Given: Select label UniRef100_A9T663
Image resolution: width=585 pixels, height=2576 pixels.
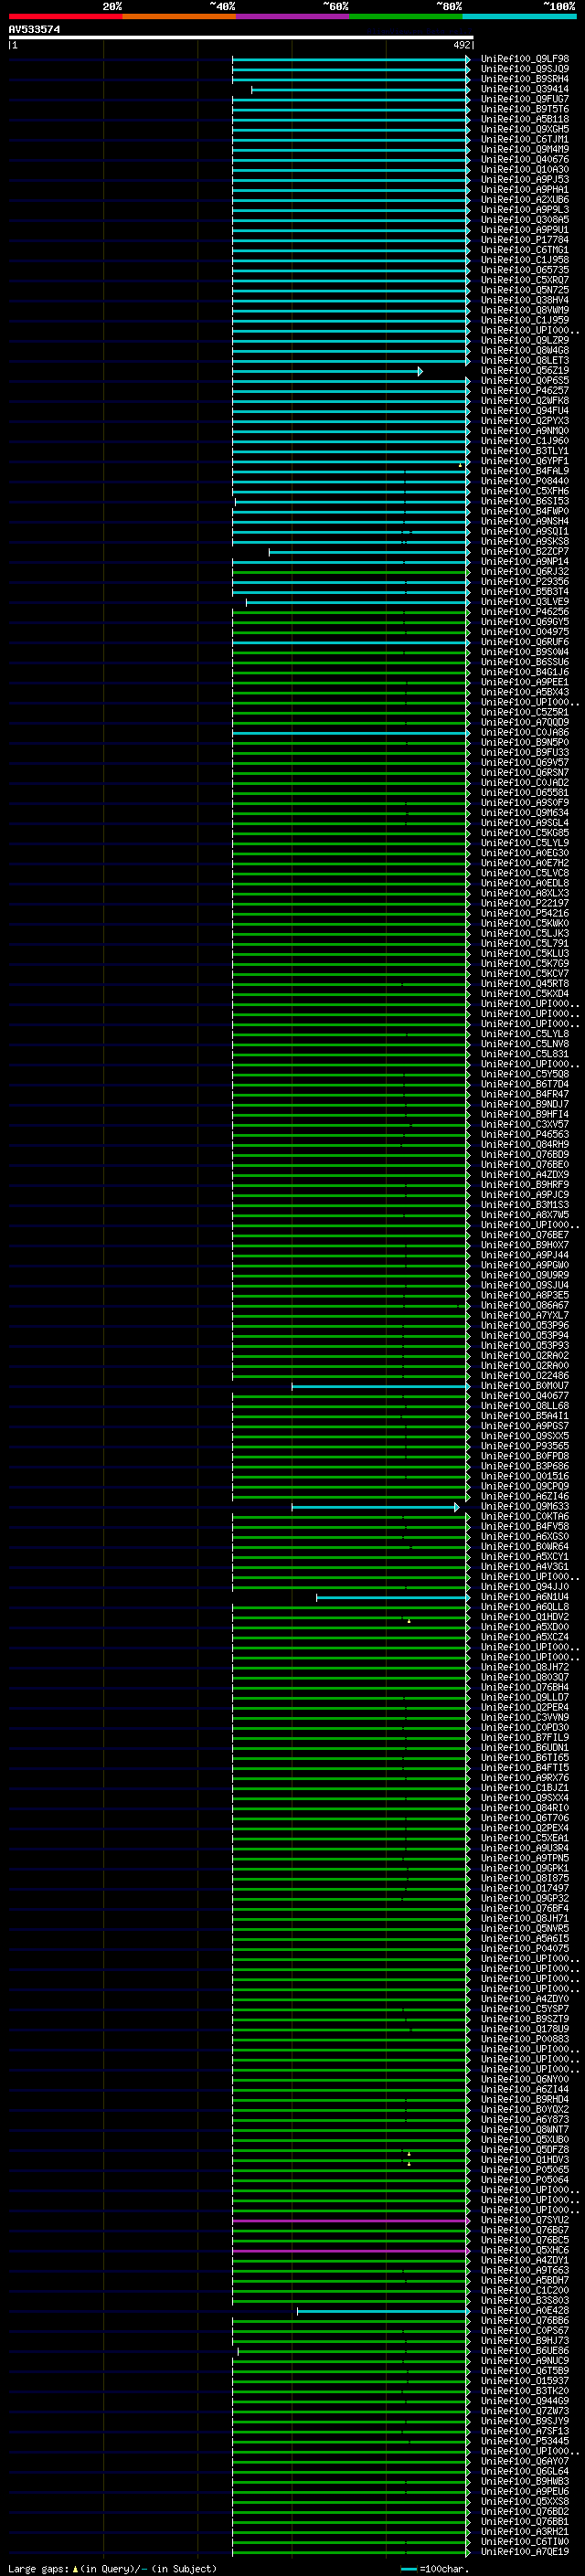Looking at the screenshot, I should 525,2270.
